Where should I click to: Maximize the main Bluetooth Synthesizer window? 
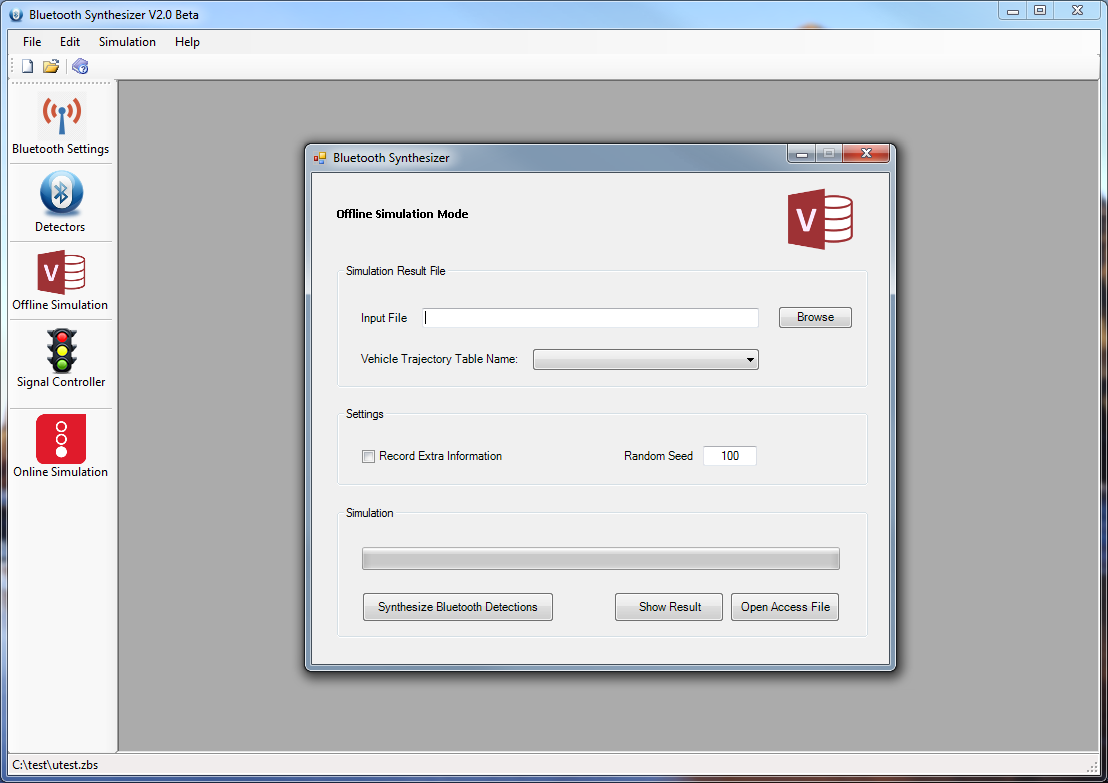[x=1039, y=11]
